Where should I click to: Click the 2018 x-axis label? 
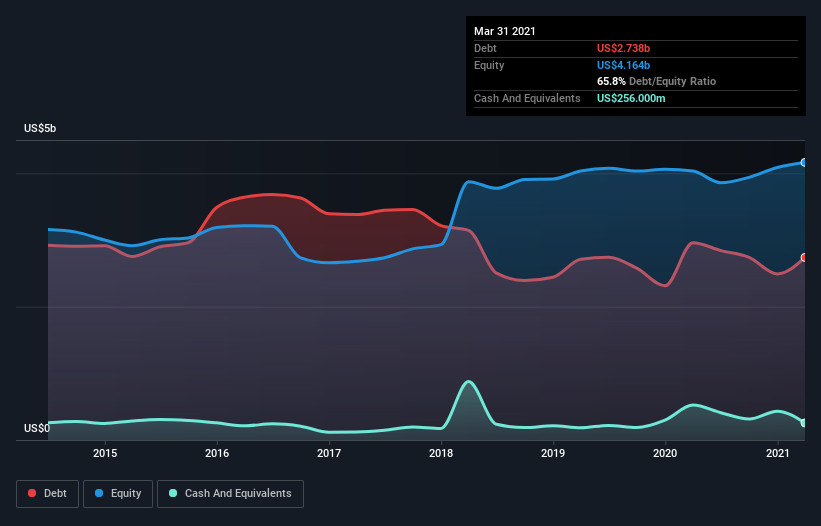441,453
